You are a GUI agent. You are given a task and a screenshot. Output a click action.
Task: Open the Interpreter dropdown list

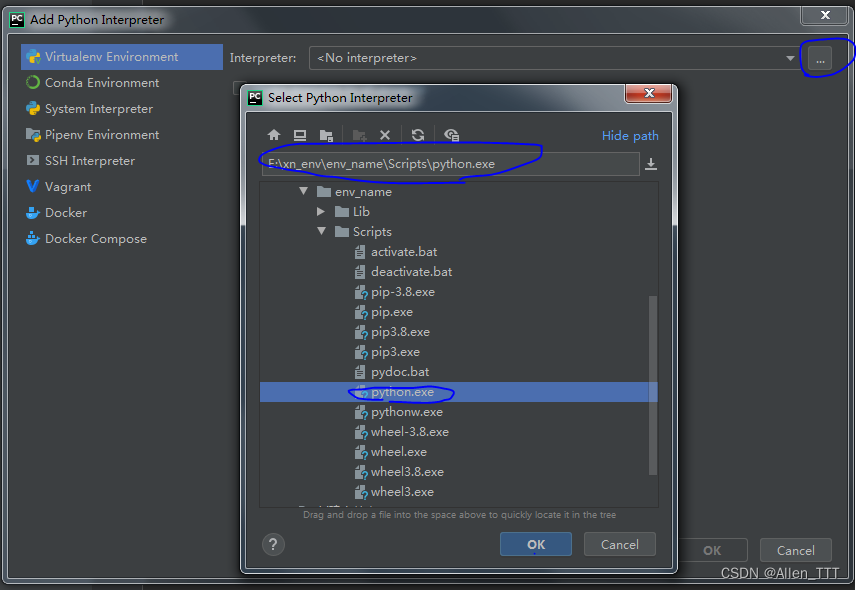[790, 58]
